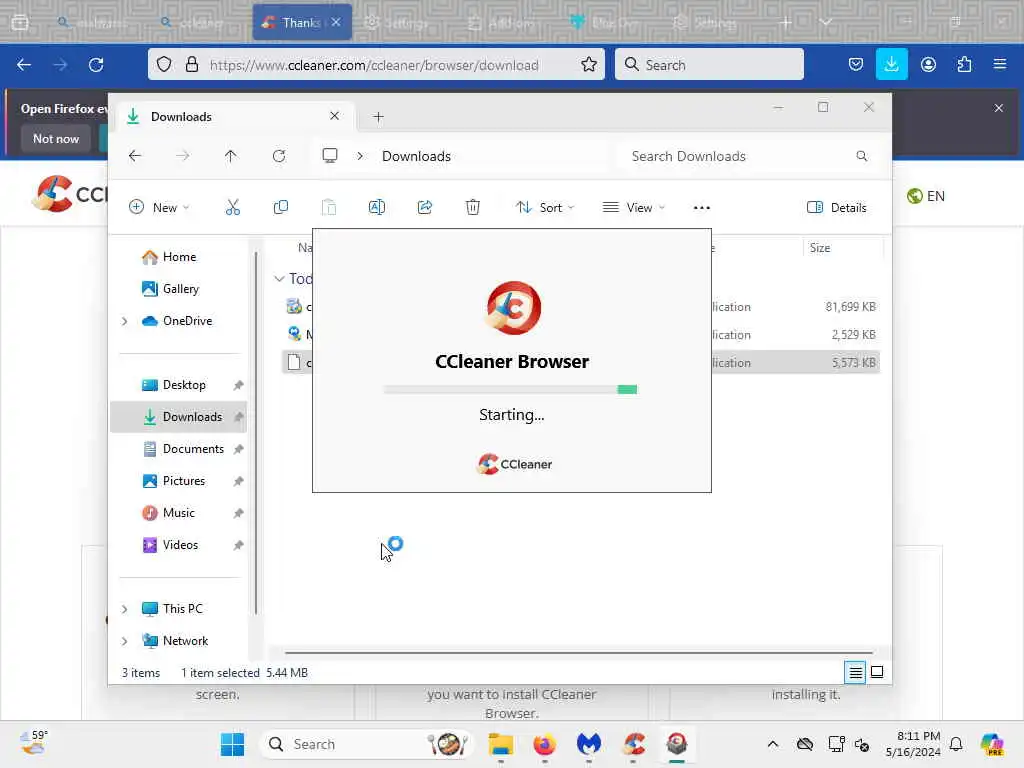Open Firefox downloads panel
This screenshot has width=1024, height=768.
pyautogui.click(x=891, y=64)
